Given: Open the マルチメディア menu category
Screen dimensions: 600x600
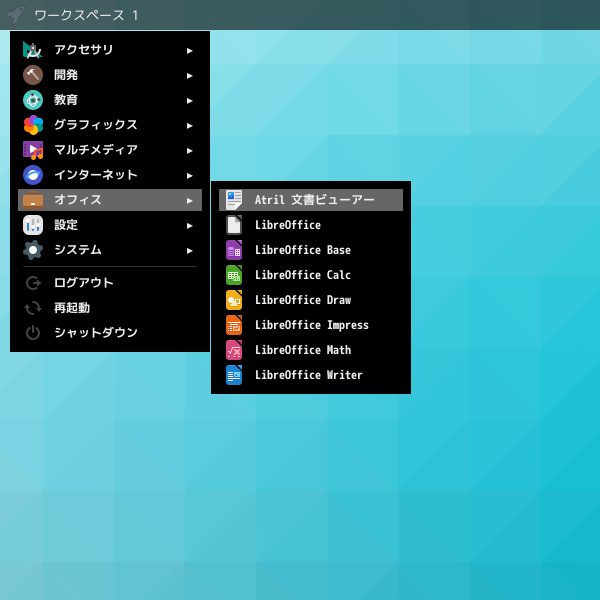Looking at the screenshot, I should click(95, 150).
